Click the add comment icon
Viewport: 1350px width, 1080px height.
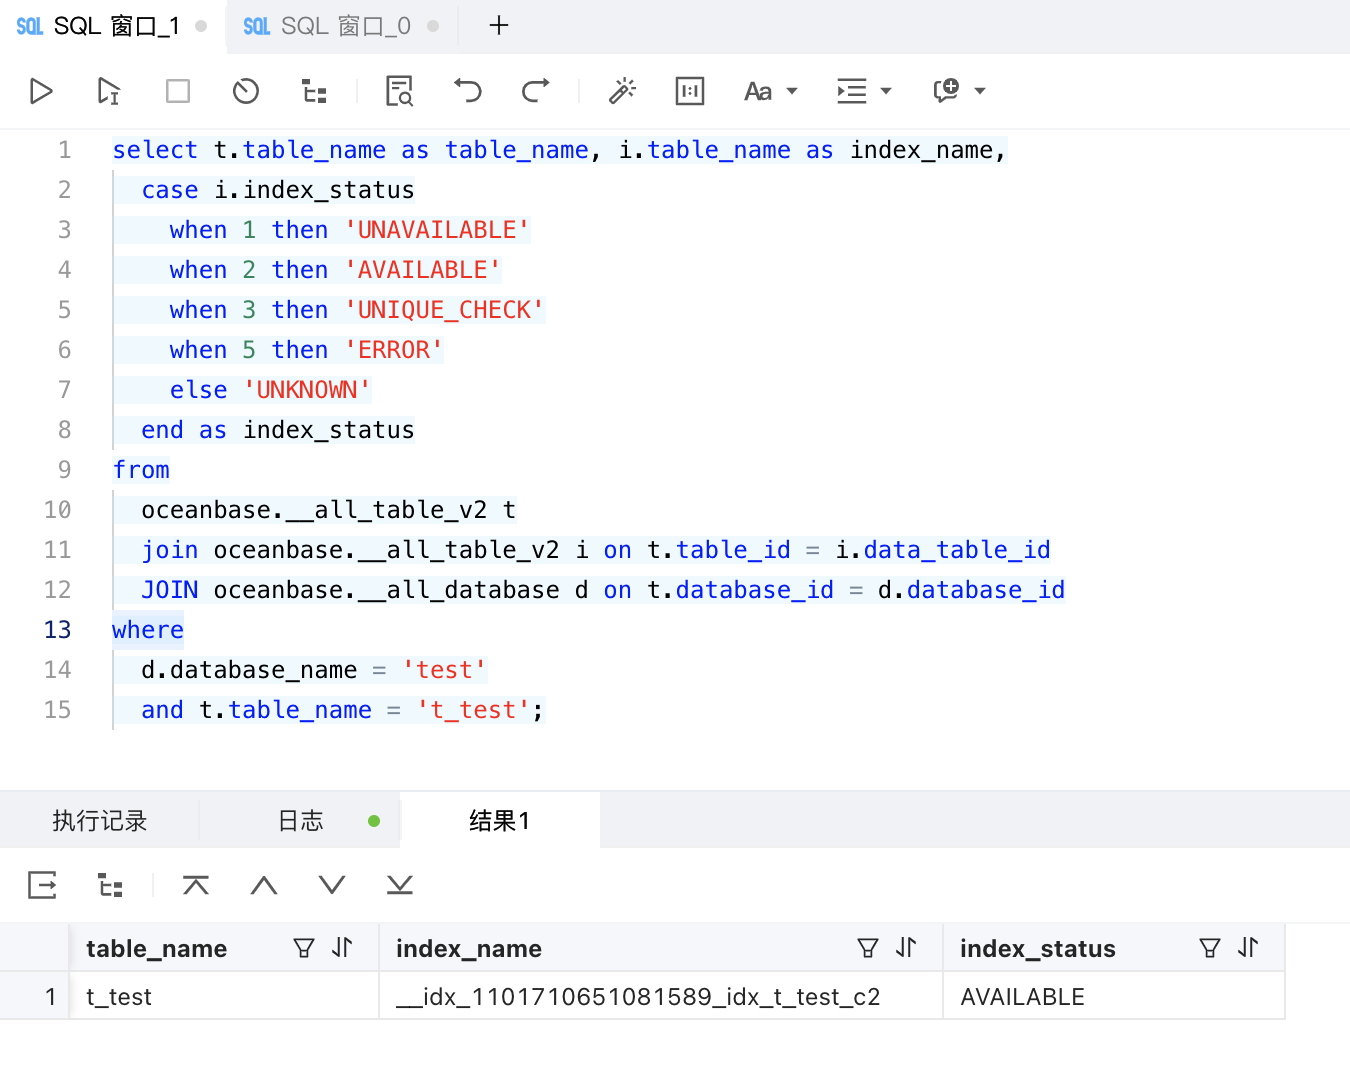click(946, 91)
